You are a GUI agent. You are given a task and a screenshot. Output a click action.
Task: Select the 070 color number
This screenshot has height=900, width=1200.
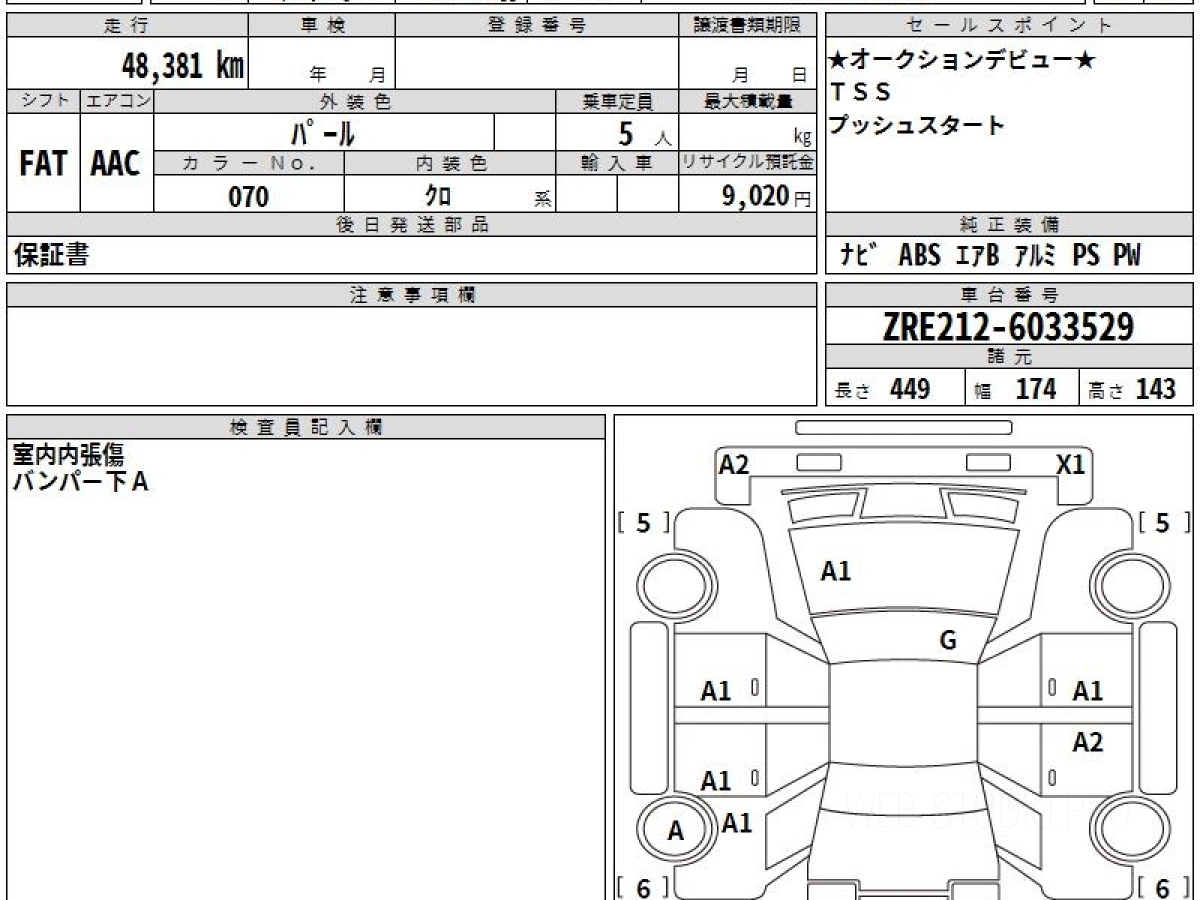pyautogui.click(x=249, y=196)
